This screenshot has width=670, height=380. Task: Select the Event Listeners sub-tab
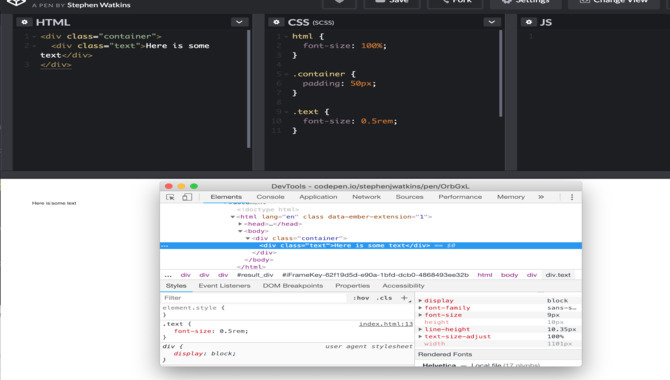pyautogui.click(x=224, y=286)
